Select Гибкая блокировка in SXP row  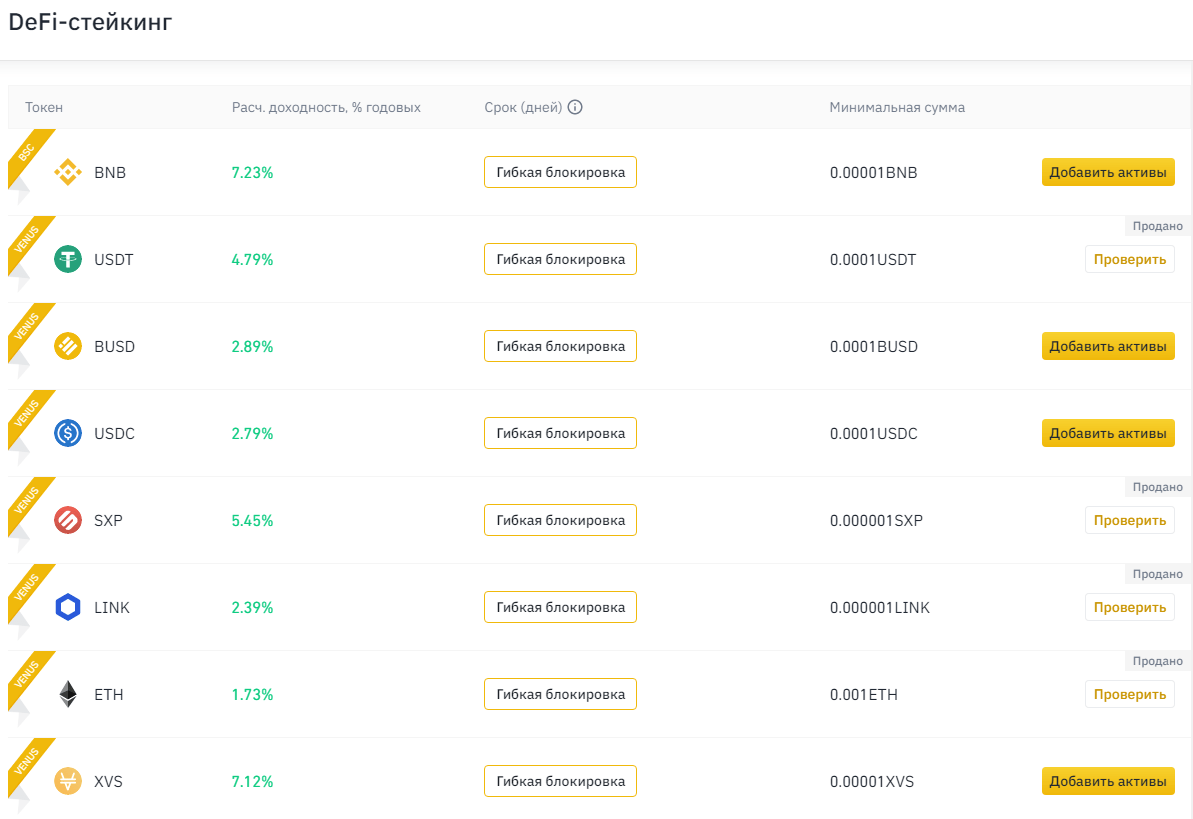point(560,520)
